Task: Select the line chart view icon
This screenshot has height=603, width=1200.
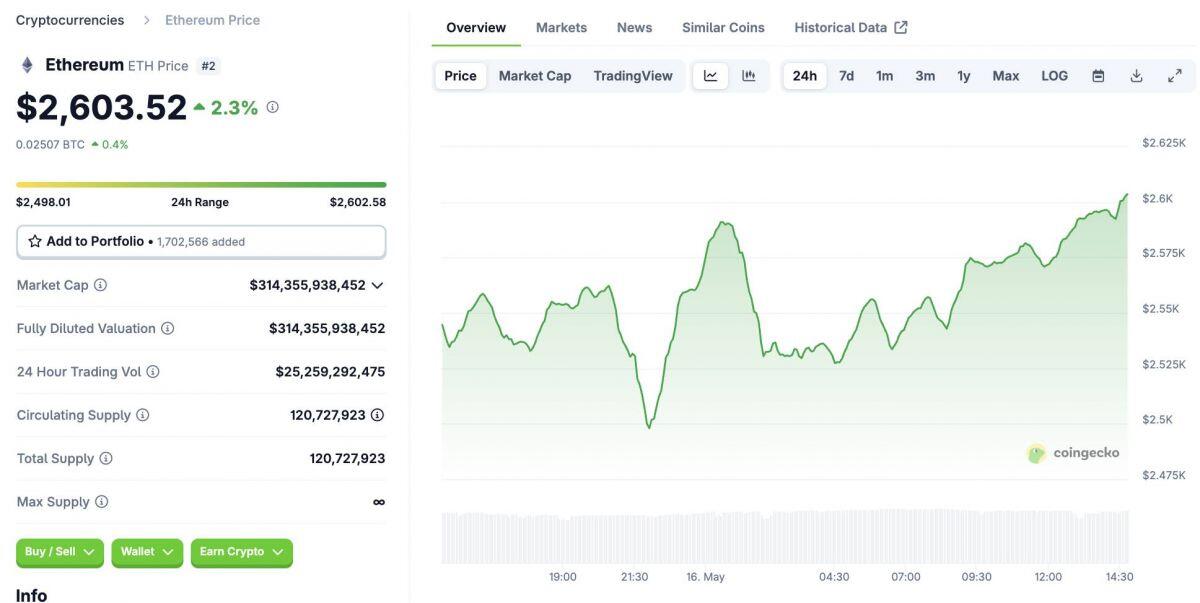Action: pyautogui.click(x=710, y=74)
